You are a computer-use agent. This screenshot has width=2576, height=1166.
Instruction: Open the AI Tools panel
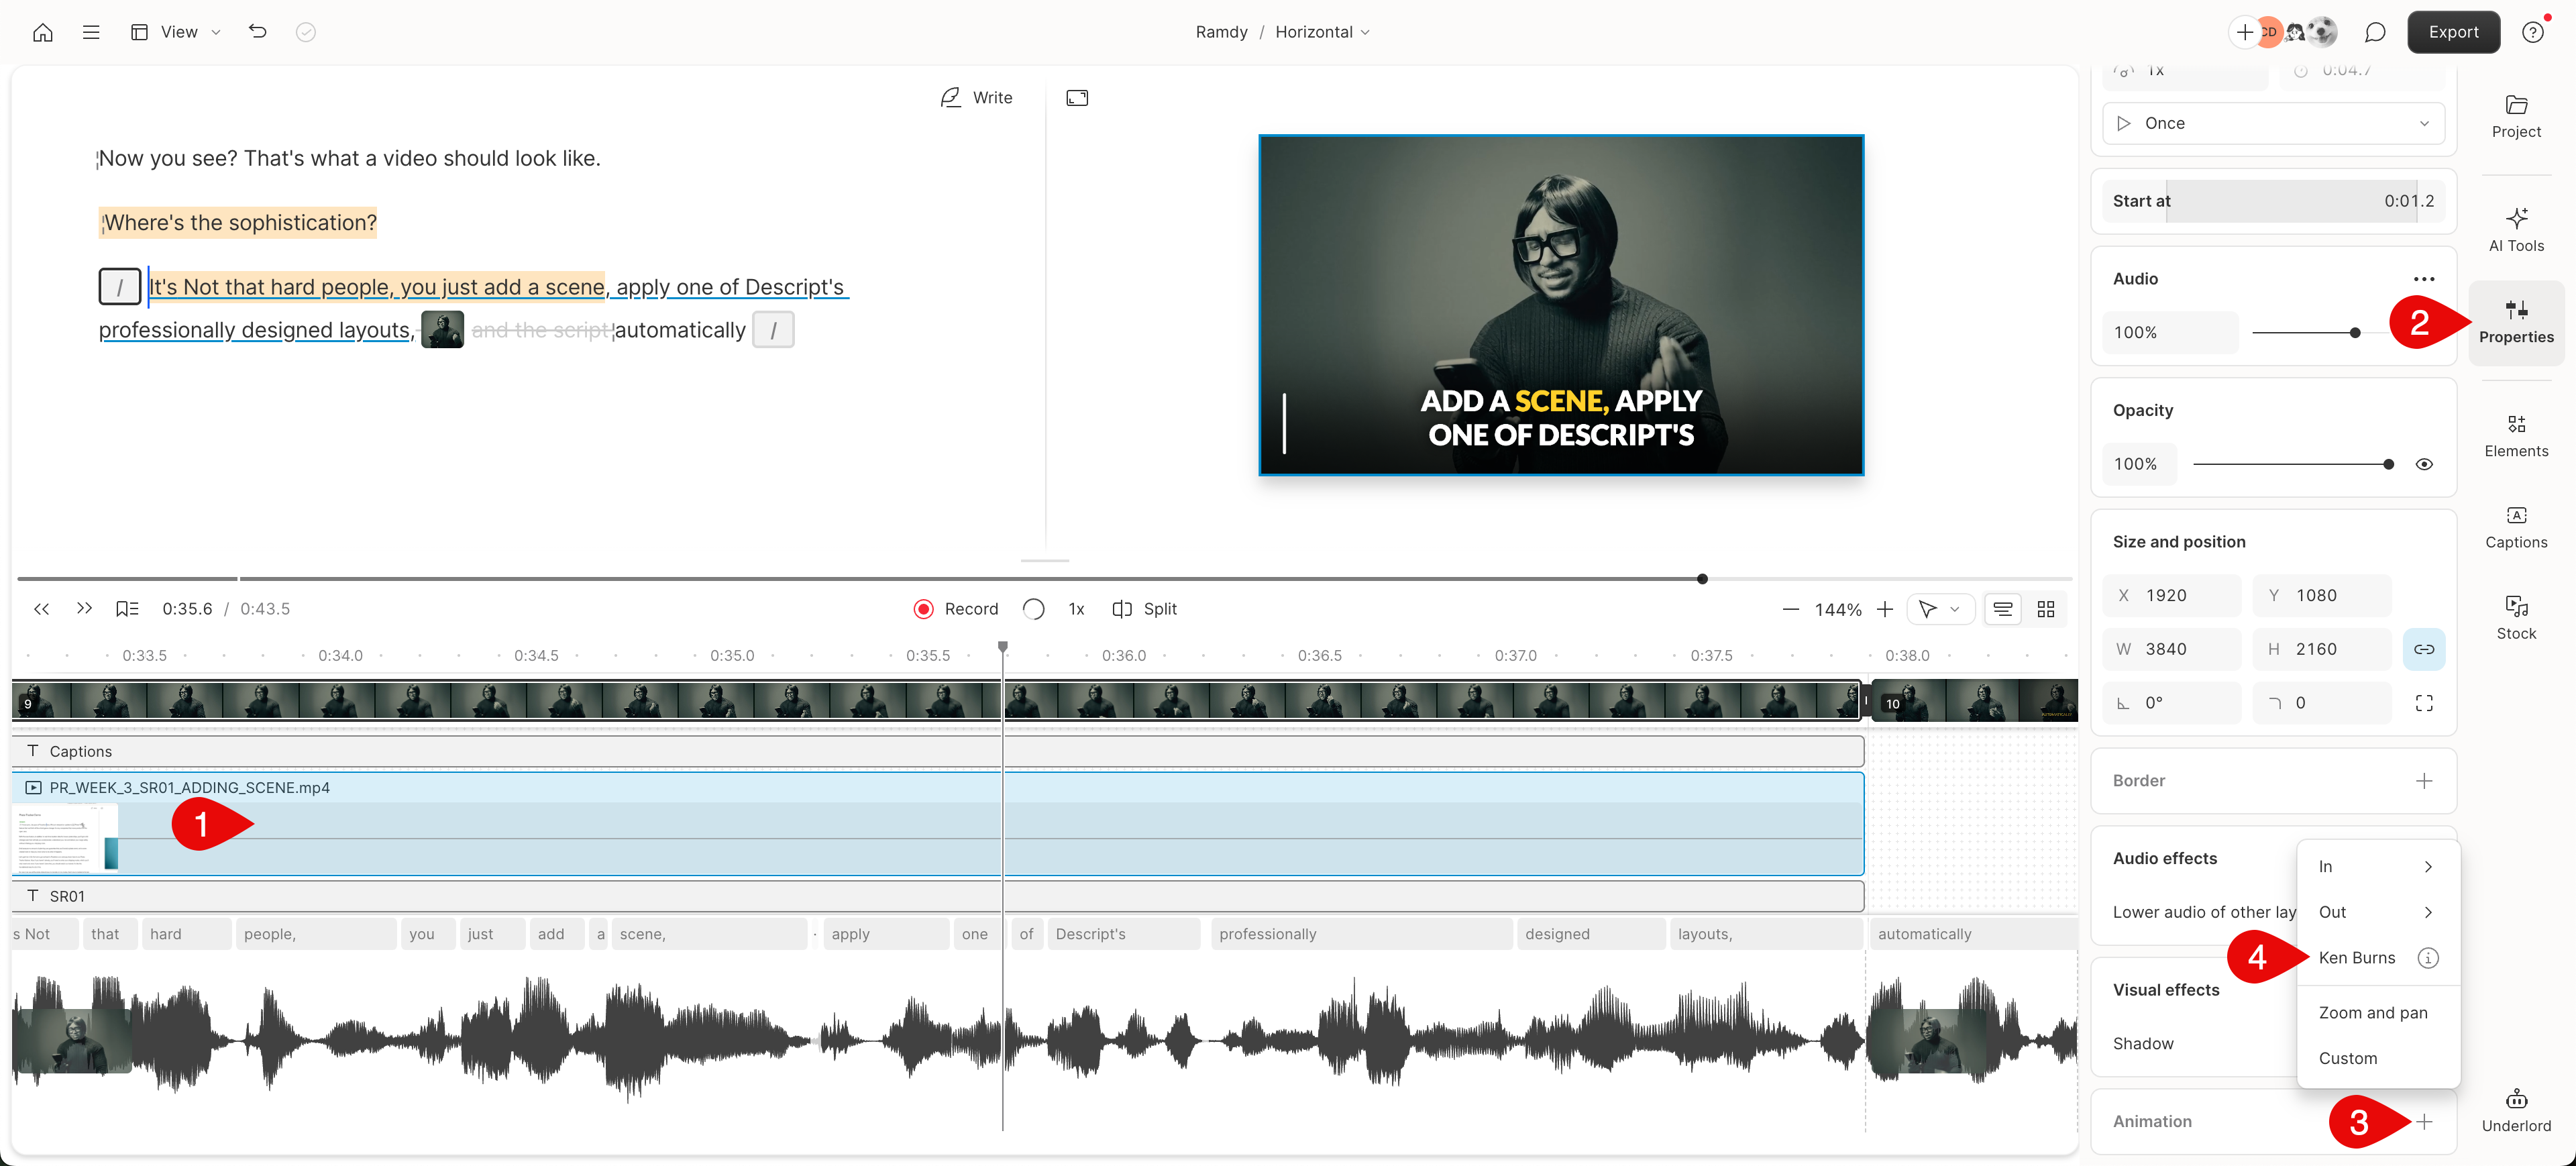coord(2517,228)
